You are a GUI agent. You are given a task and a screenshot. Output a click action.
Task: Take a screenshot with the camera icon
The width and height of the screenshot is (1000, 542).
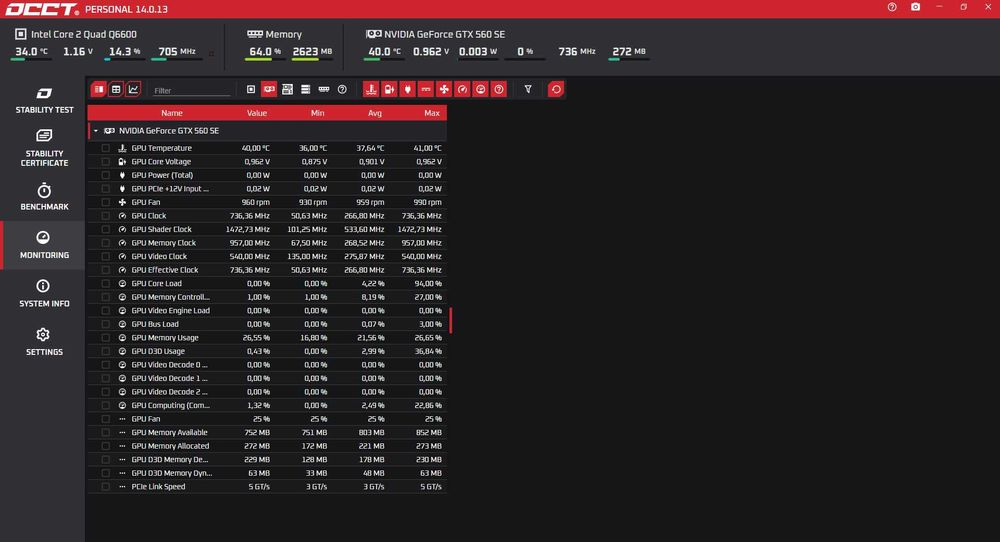915,7
